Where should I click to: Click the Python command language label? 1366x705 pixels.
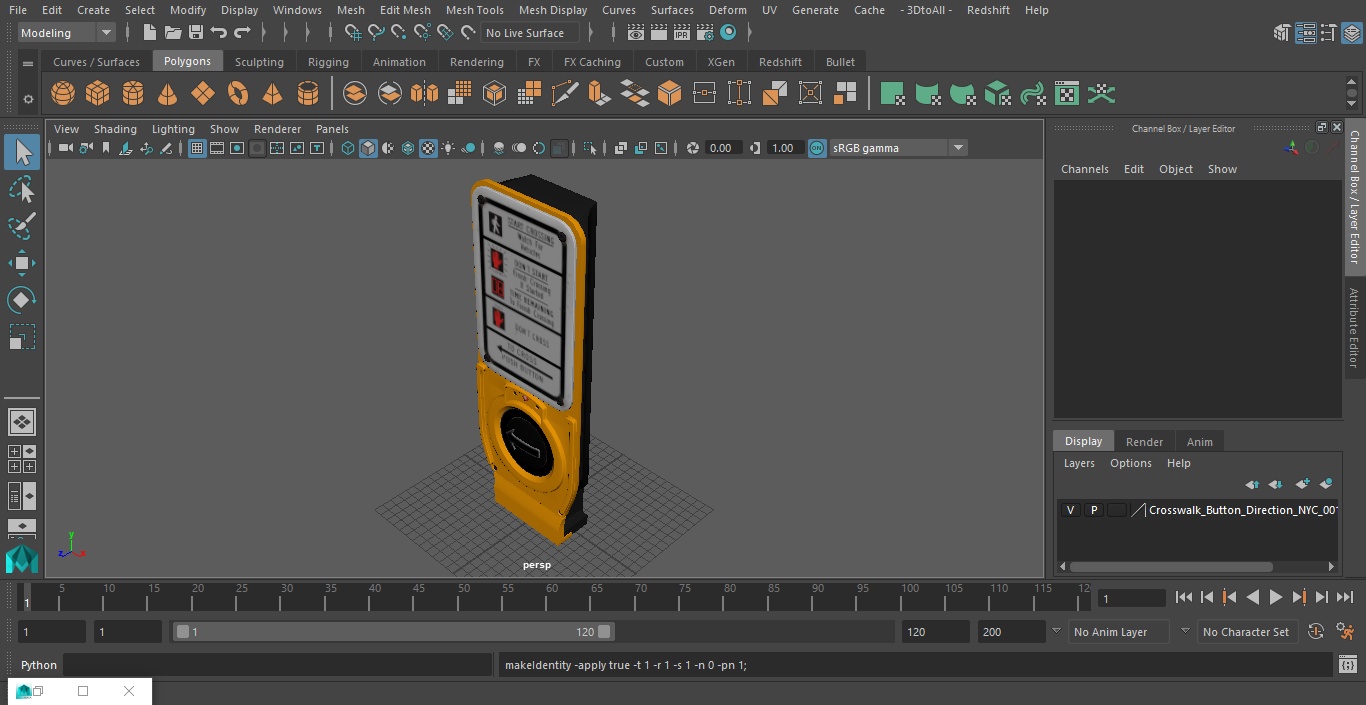pos(39,665)
